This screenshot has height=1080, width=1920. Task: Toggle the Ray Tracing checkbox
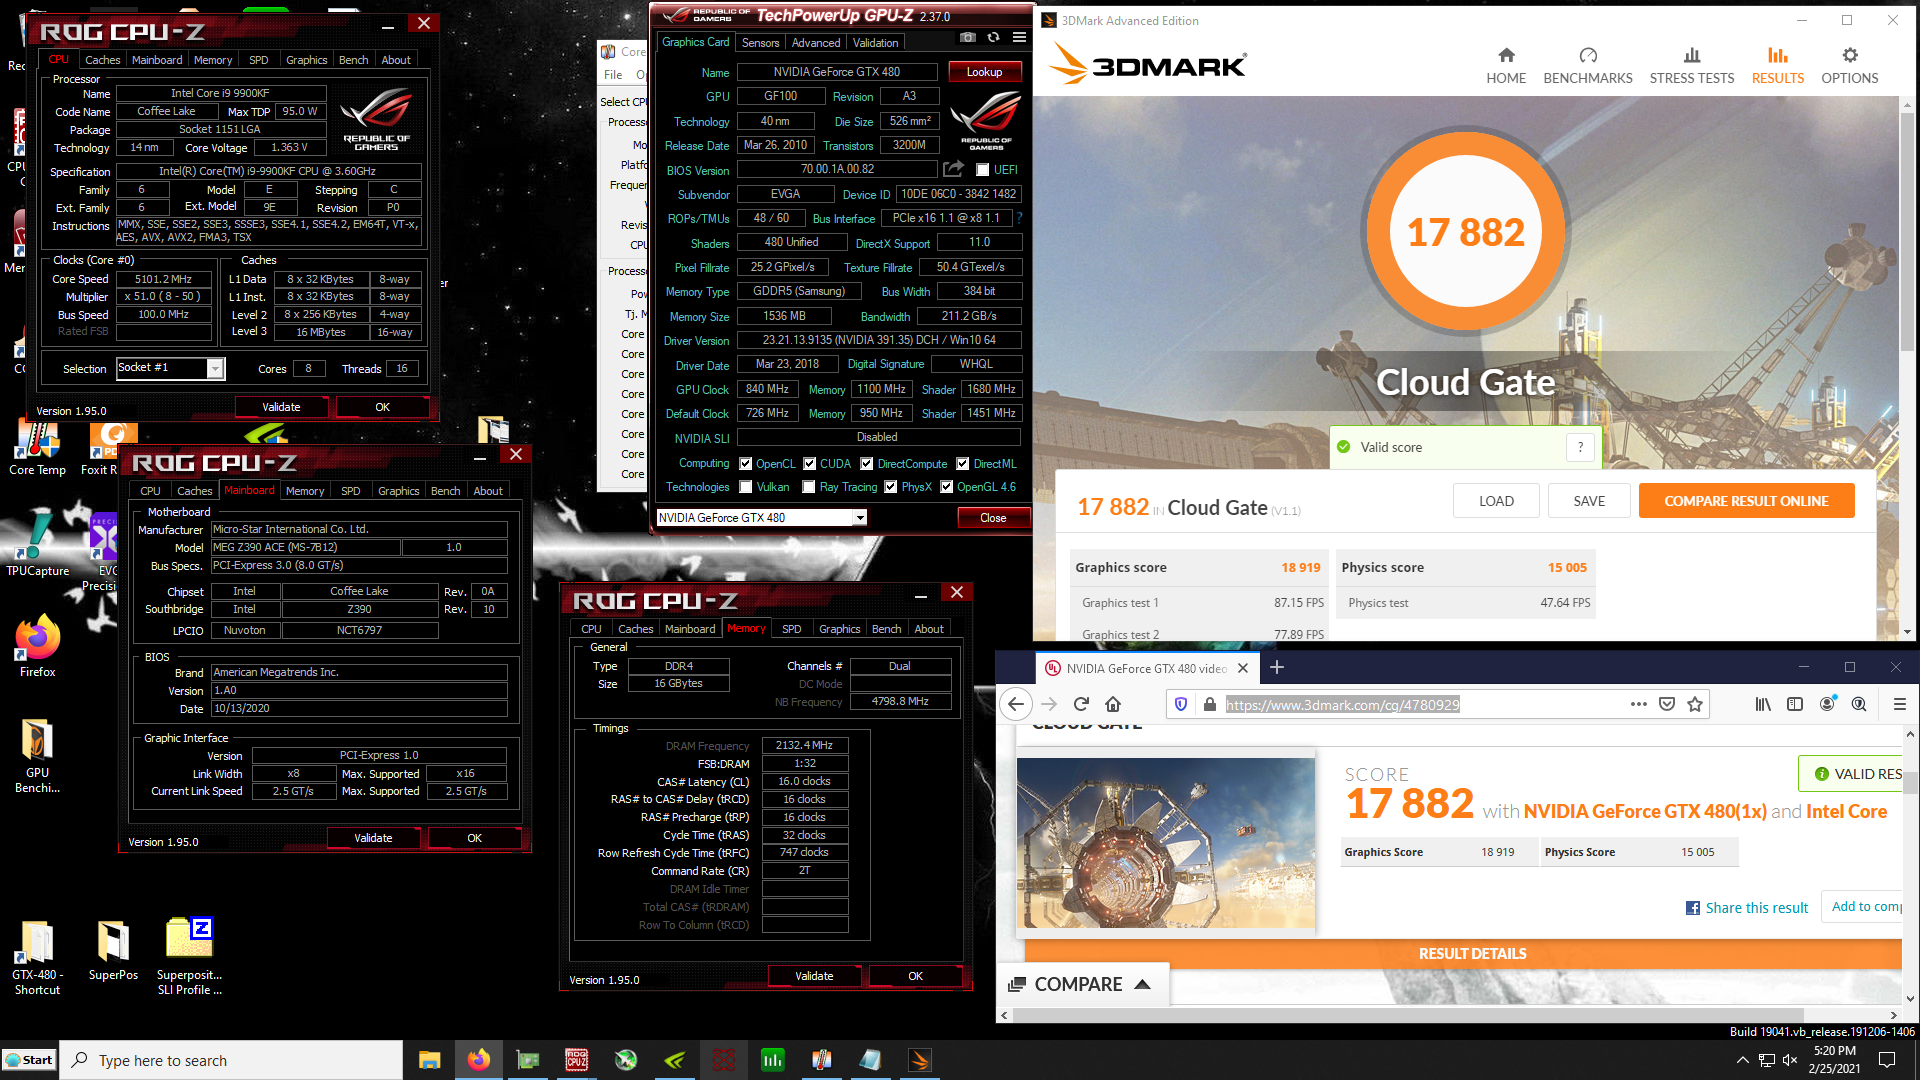810,487
